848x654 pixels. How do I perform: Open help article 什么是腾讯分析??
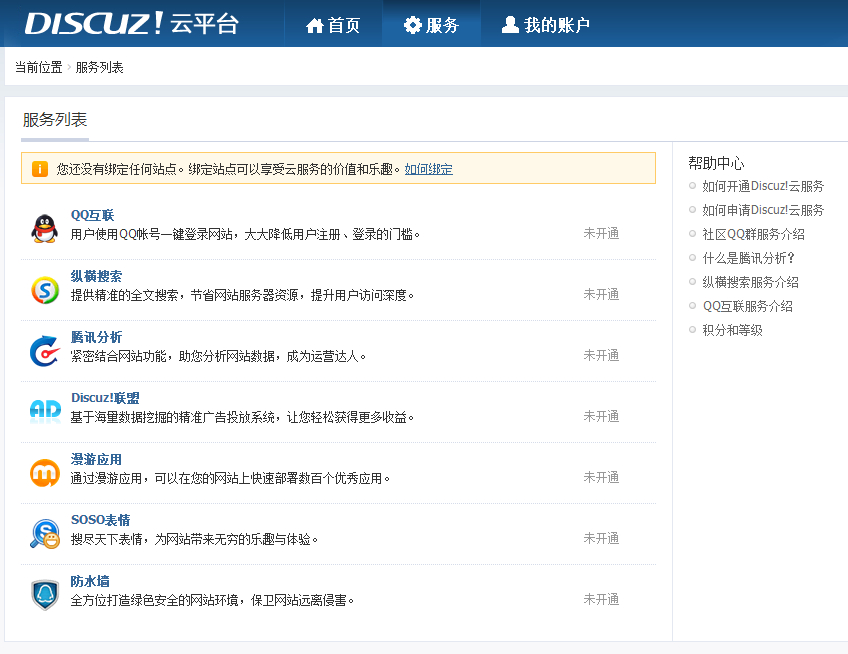[748, 259]
